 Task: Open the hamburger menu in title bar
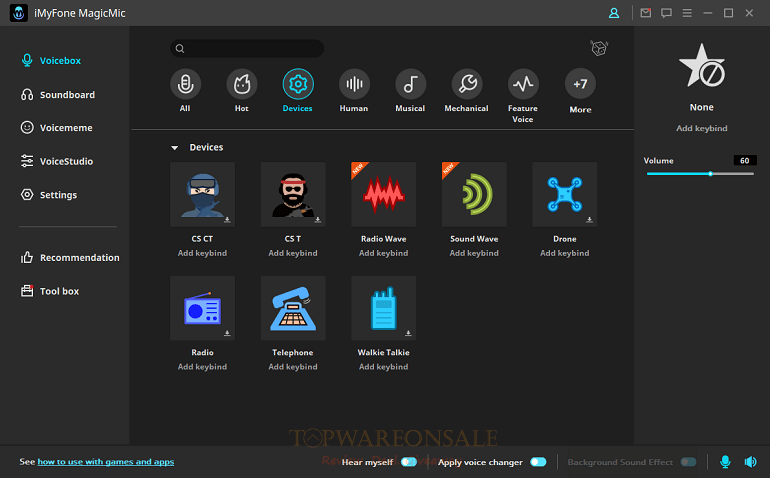tap(687, 13)
